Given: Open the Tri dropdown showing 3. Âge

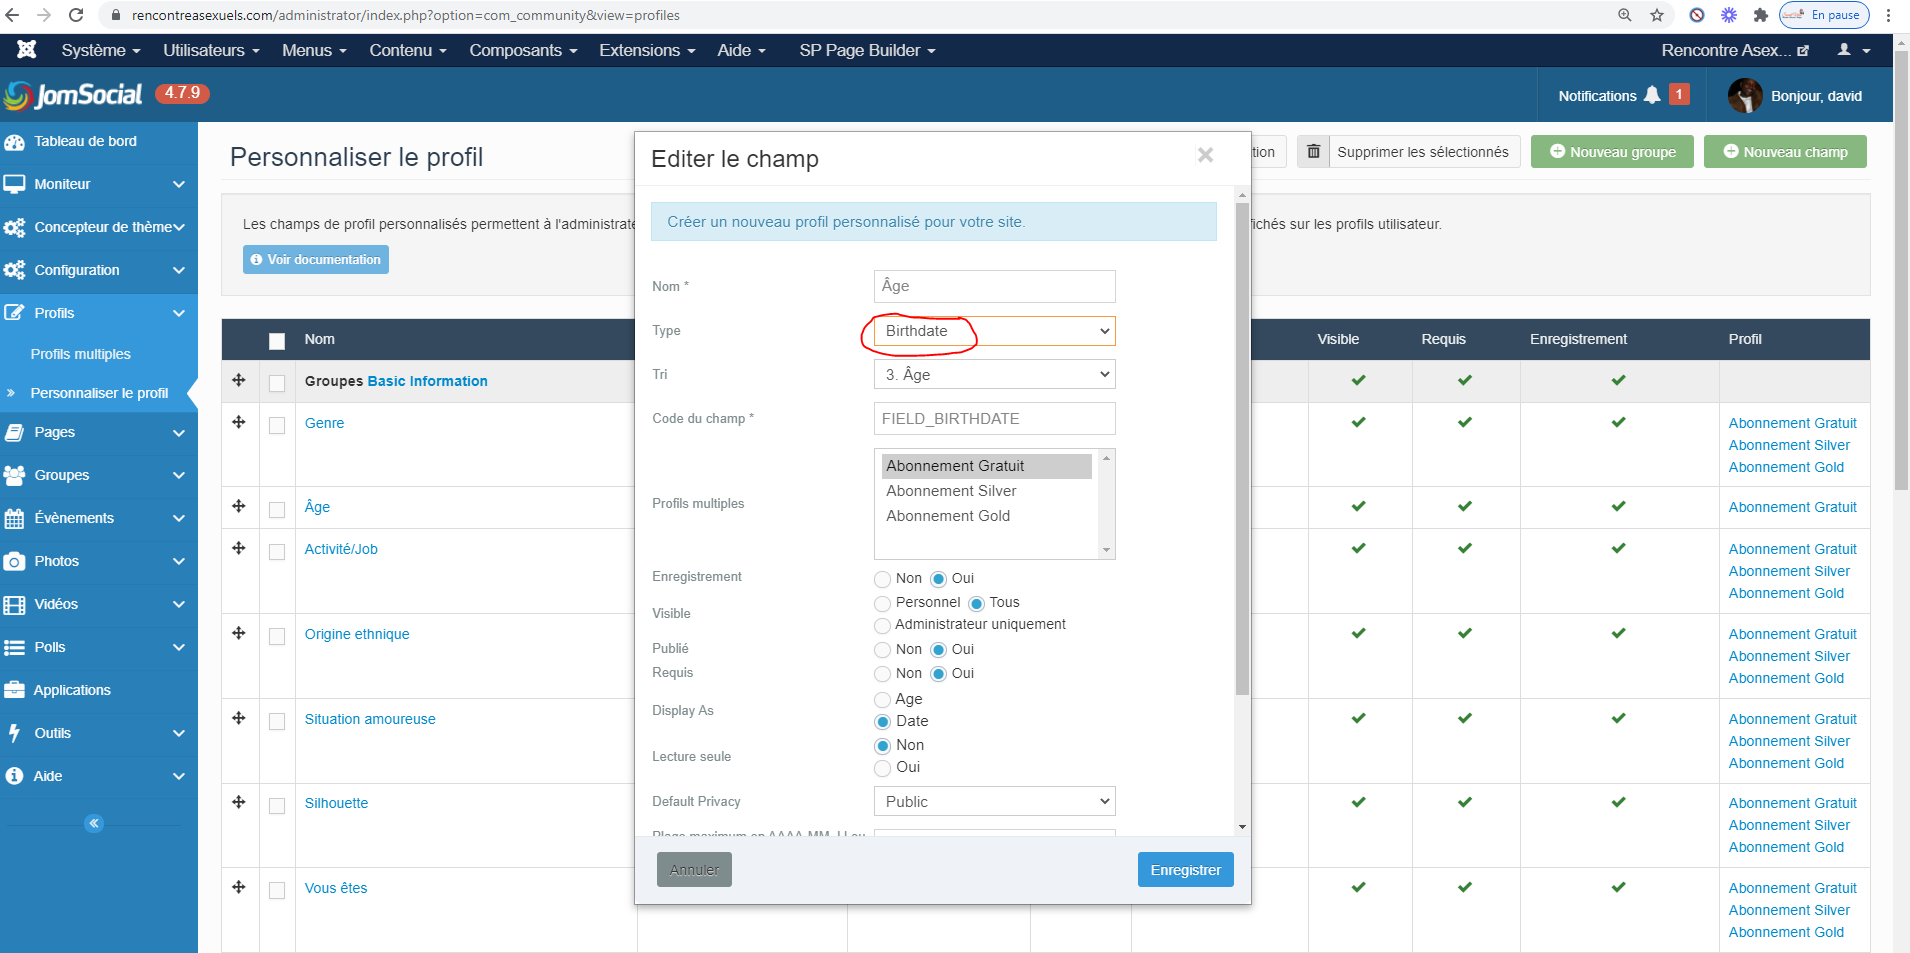Looking at the screenshot, I should [x=994, y=375].
